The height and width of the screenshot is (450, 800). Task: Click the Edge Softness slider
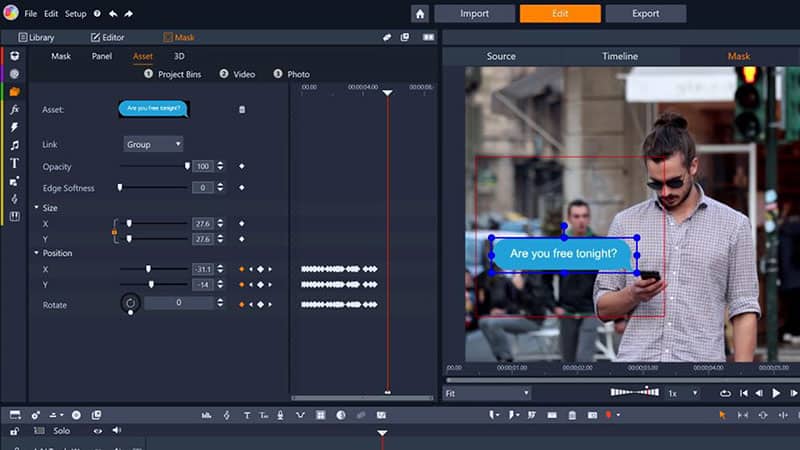click(152, 187)
